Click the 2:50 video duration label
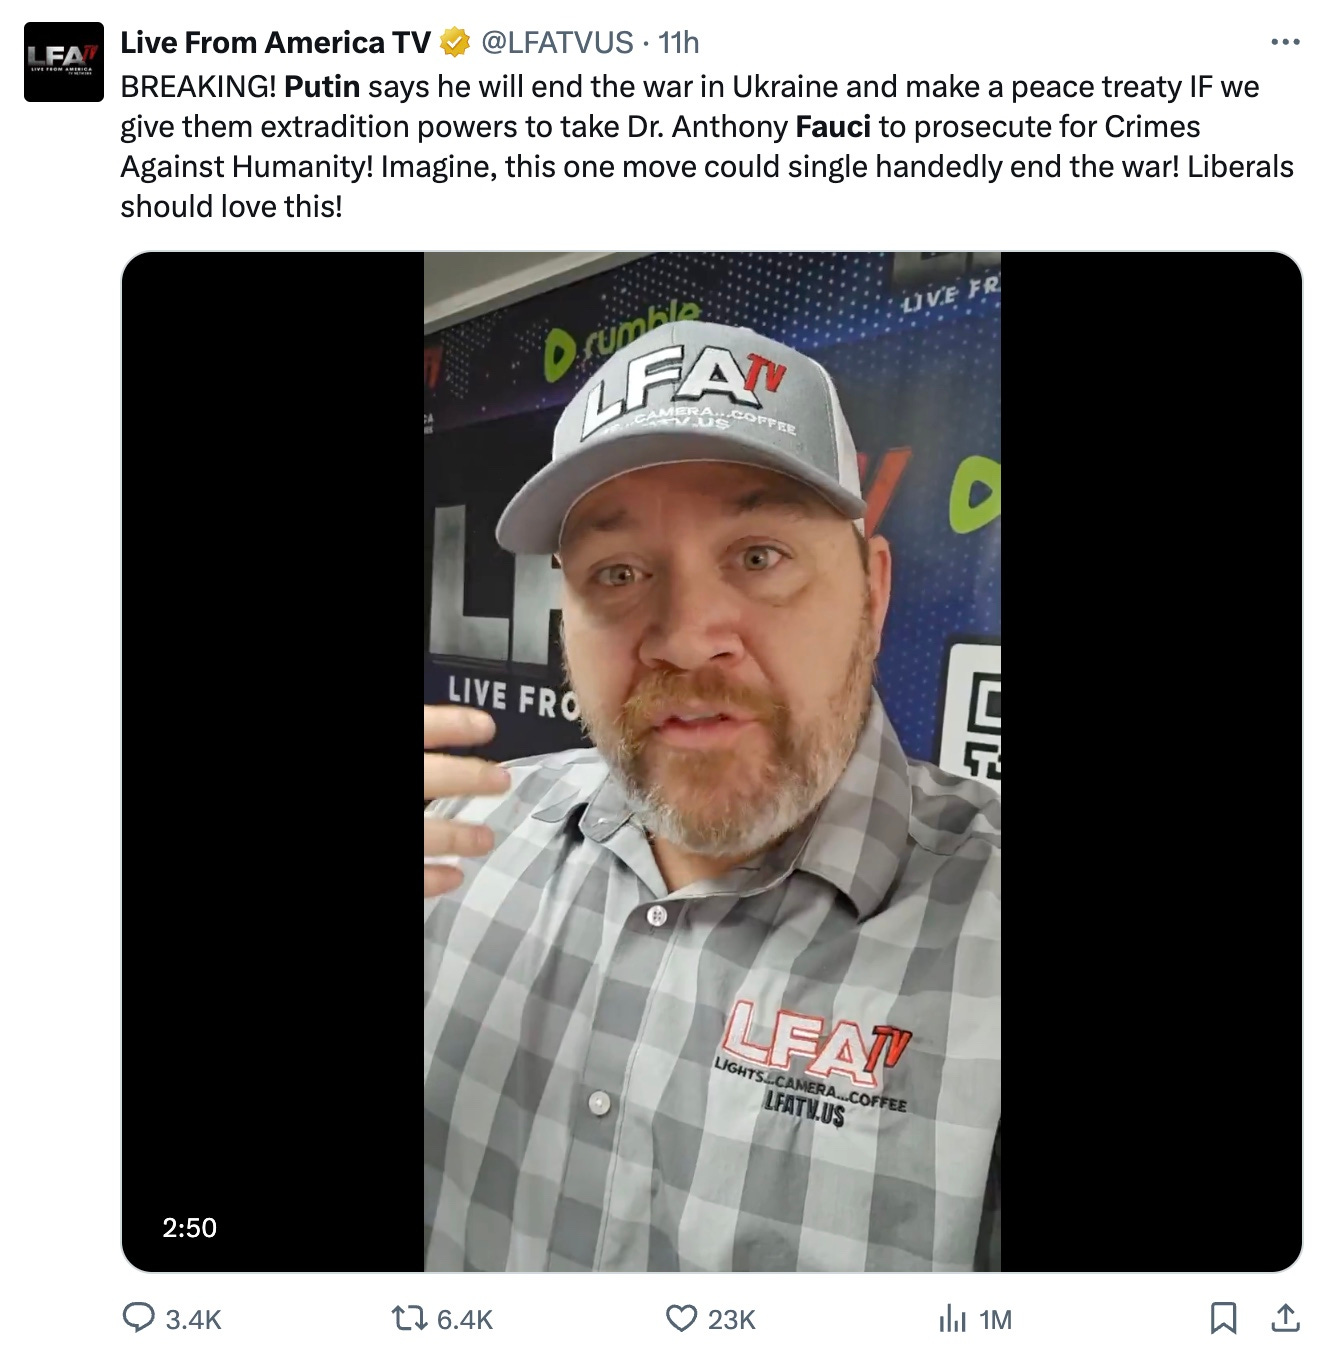The width and height of the screenshot is (1318, 1354). [189, 1227]
